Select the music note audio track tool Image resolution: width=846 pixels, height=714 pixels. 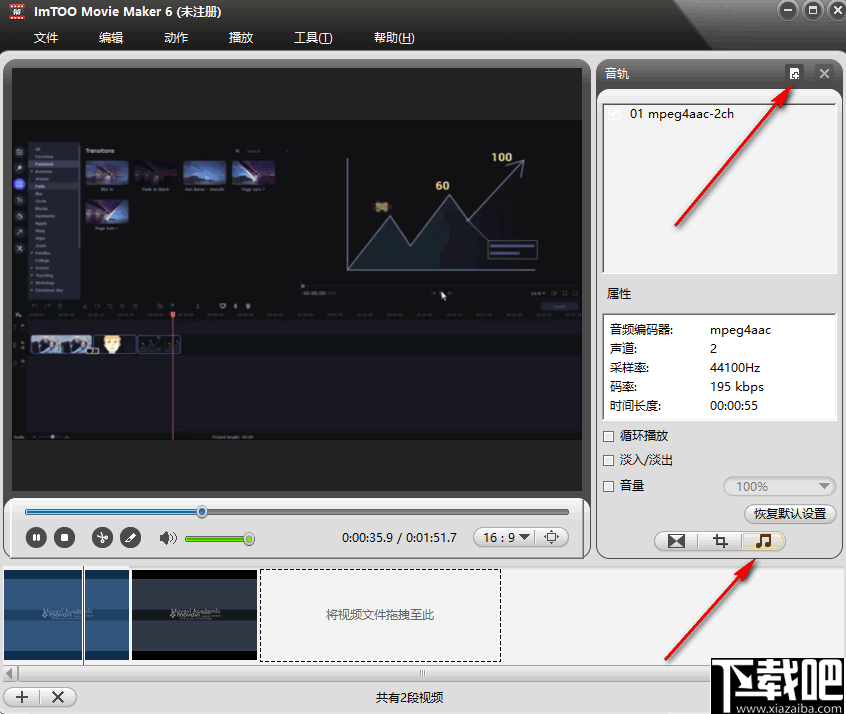764,541
